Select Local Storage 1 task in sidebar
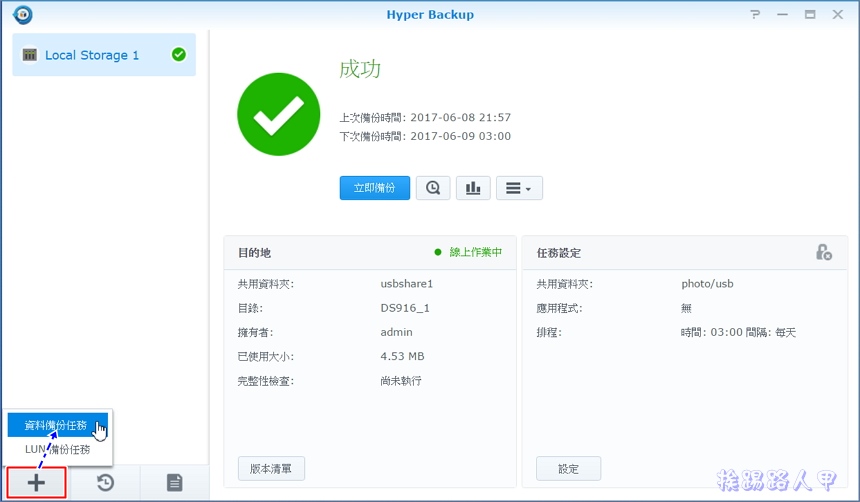 [104, 55]
